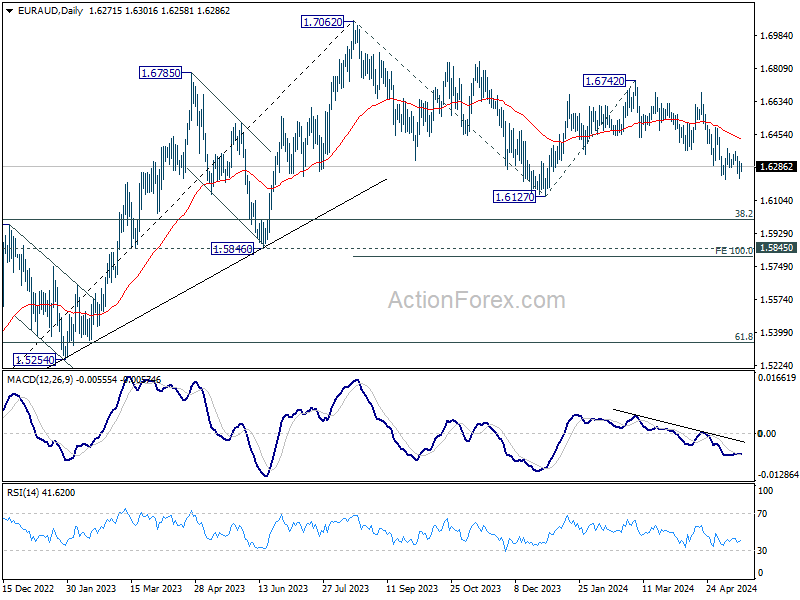
Task: Click the 15 Mar 2023 date label
Action: (156, 589)
